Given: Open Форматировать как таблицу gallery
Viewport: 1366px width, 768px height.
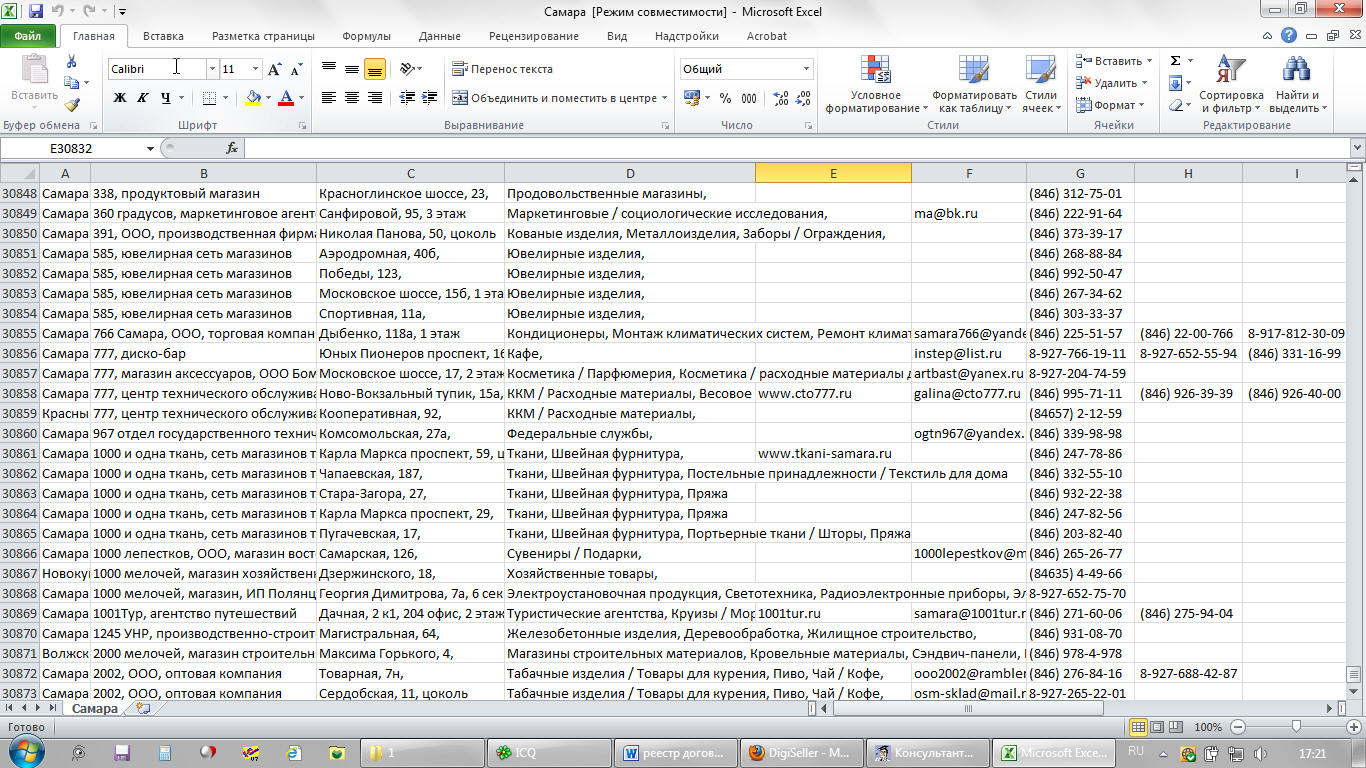Looking at the screenshot, I should tap(974, 85).
